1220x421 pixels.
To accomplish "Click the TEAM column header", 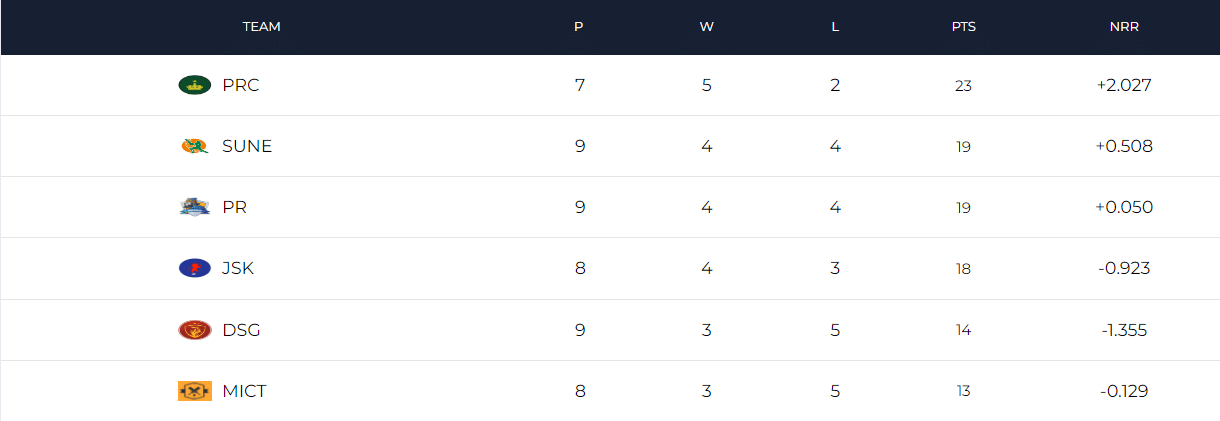I will click(261, 27).
